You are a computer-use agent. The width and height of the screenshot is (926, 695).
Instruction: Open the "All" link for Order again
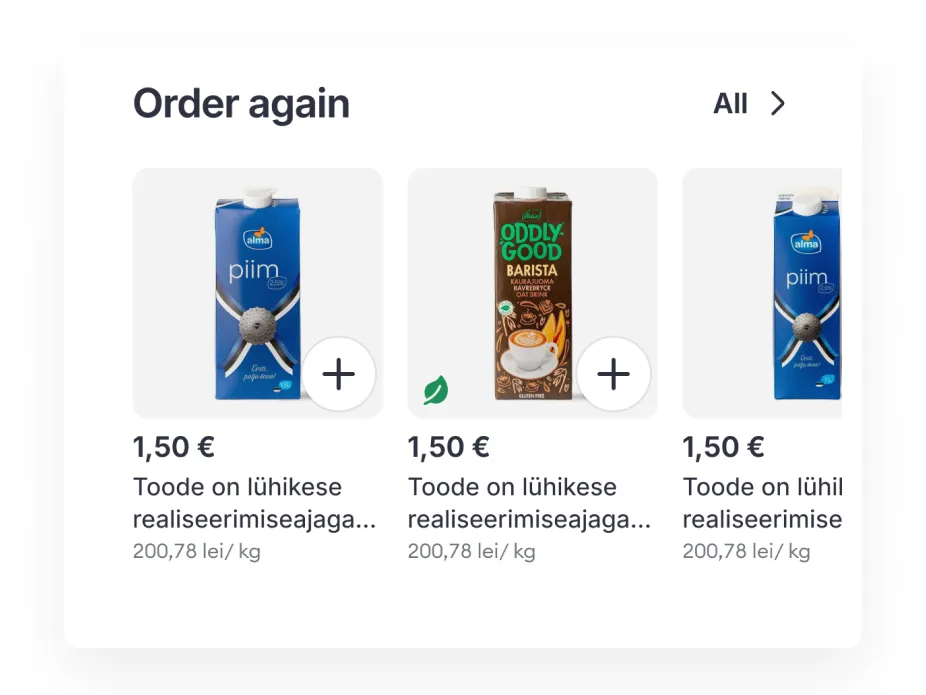[x=730, y=104]
